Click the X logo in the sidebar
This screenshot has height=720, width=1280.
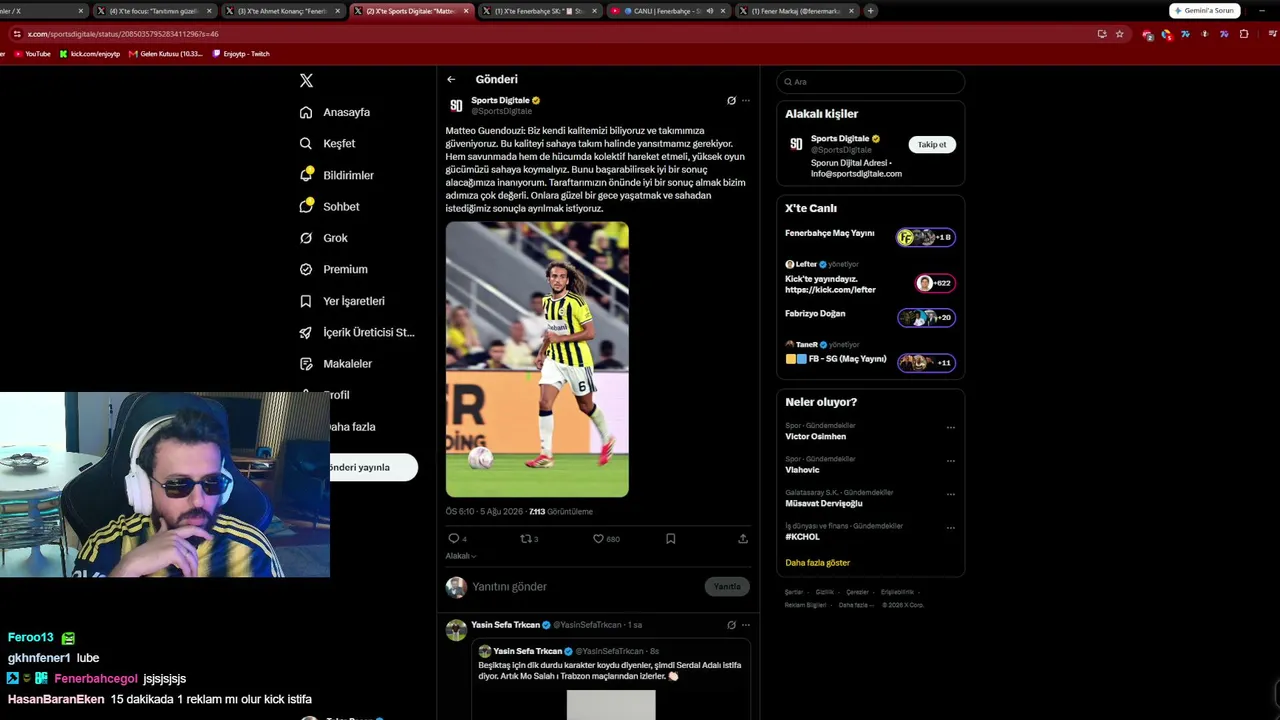click(306, 81)
